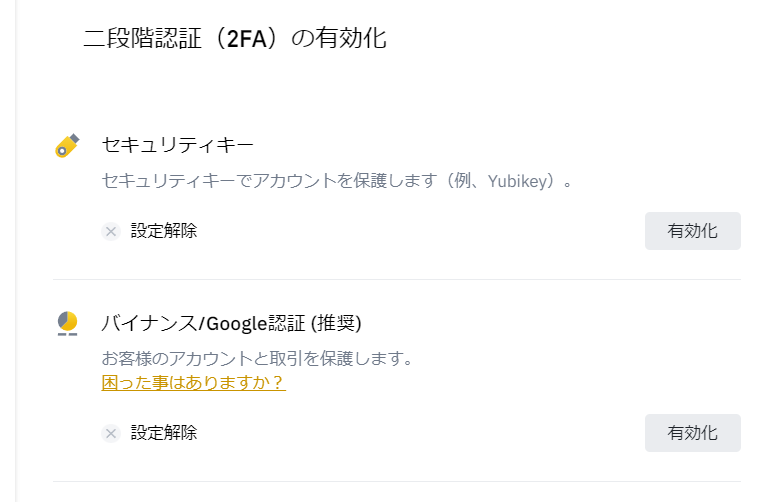
Task: Click the X status icon under セキュリティキー
Action: click(111, 231)
